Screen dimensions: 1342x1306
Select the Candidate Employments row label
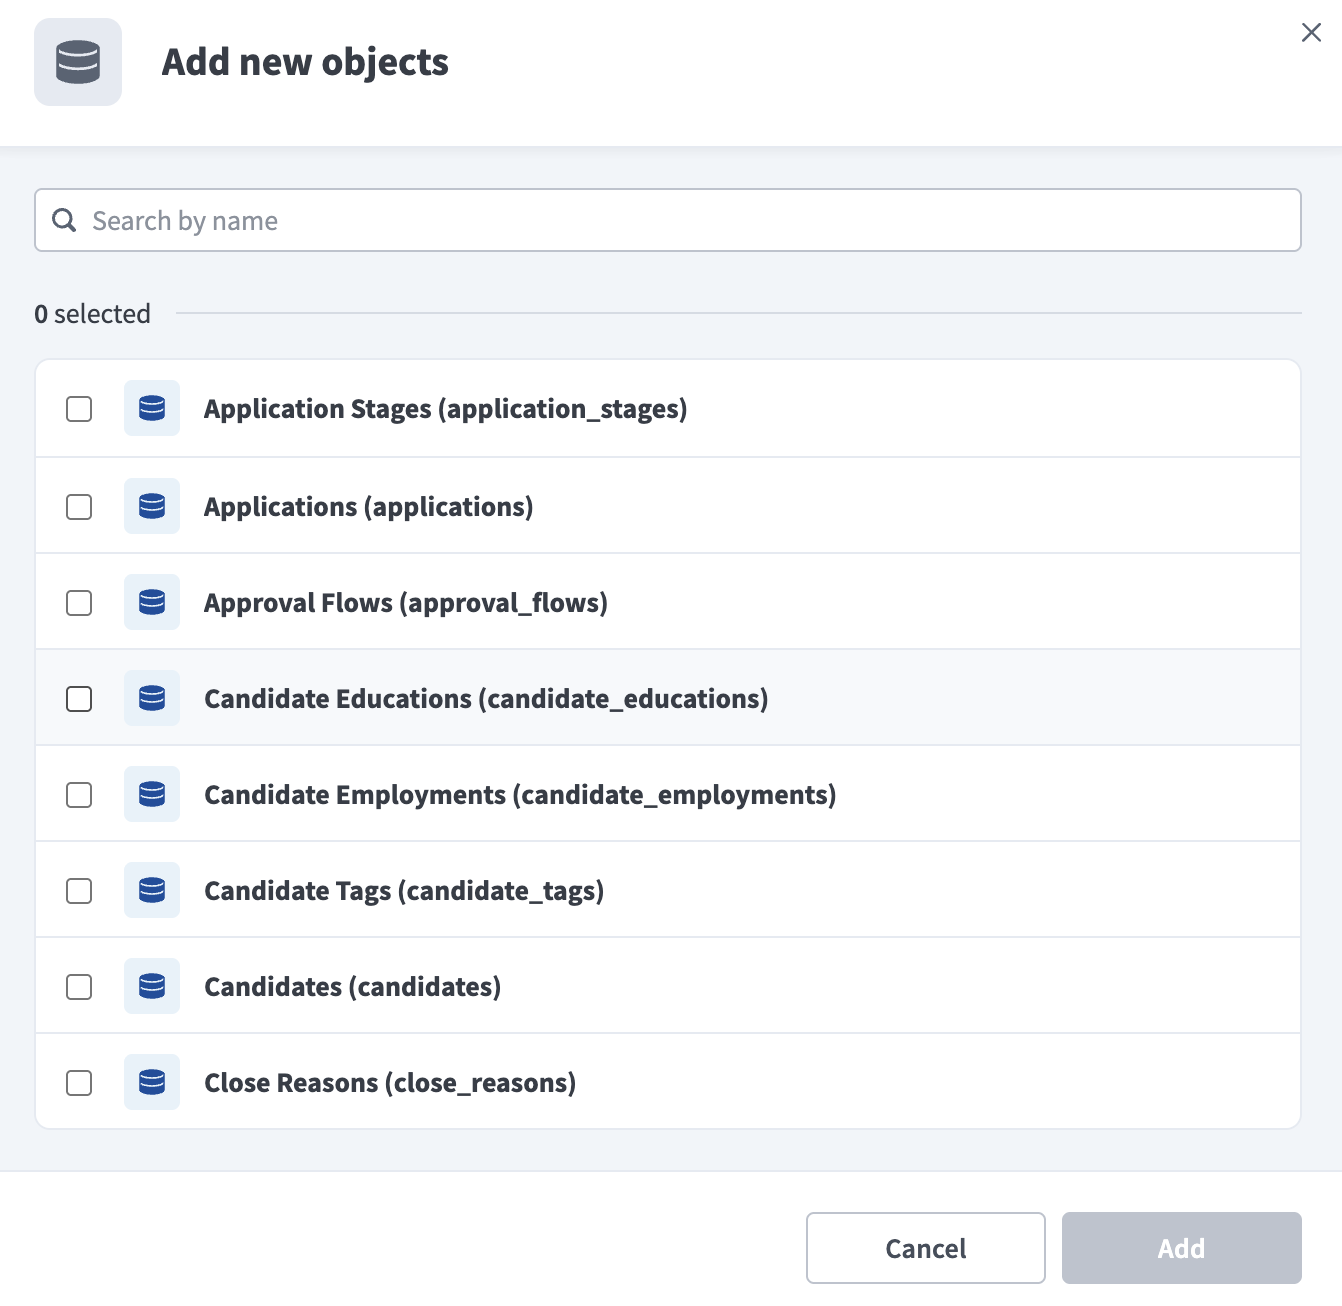(x=520, y=795)
